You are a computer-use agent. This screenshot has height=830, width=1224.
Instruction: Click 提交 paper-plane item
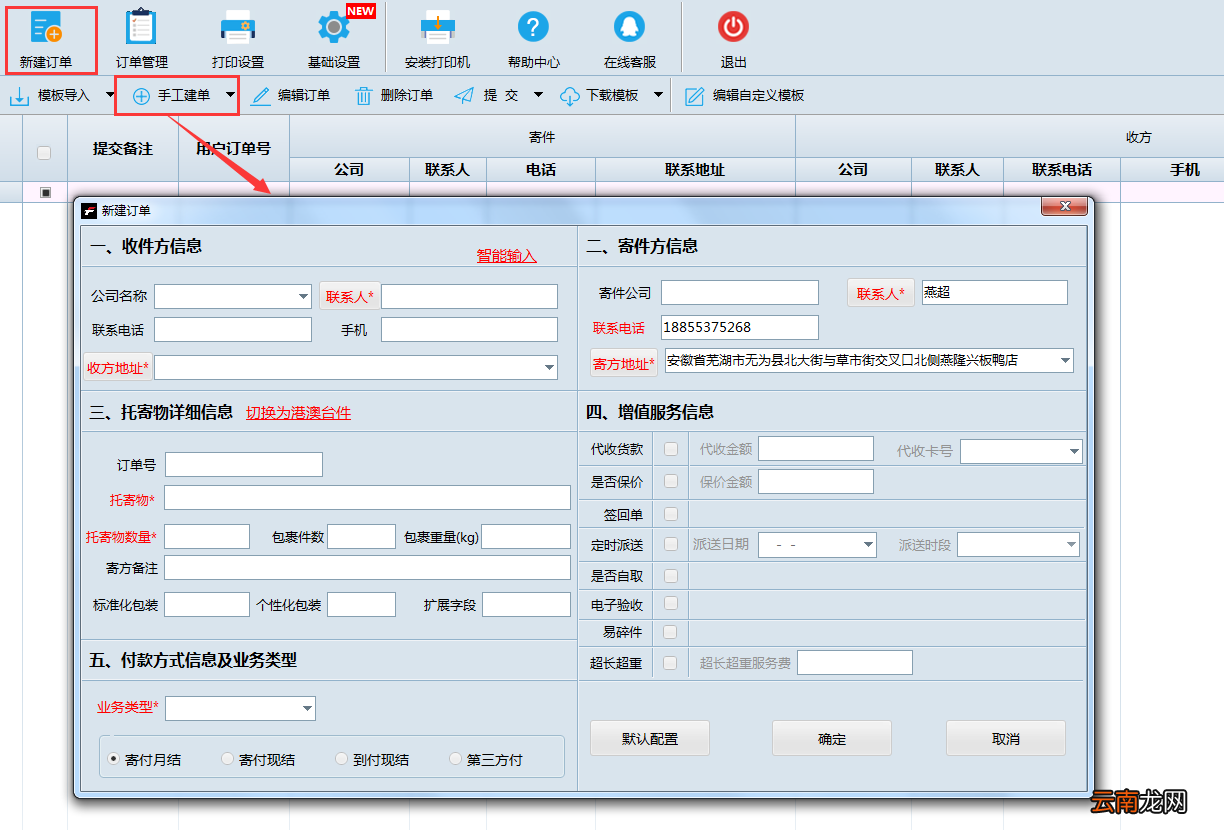[x=487, y=96]
